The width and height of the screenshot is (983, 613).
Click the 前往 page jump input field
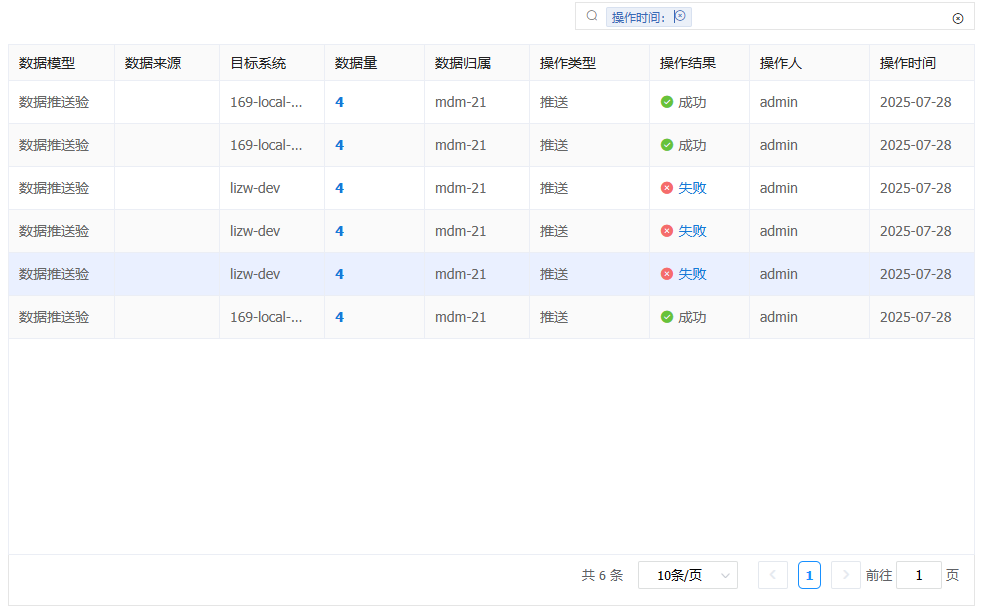(918, 575)
